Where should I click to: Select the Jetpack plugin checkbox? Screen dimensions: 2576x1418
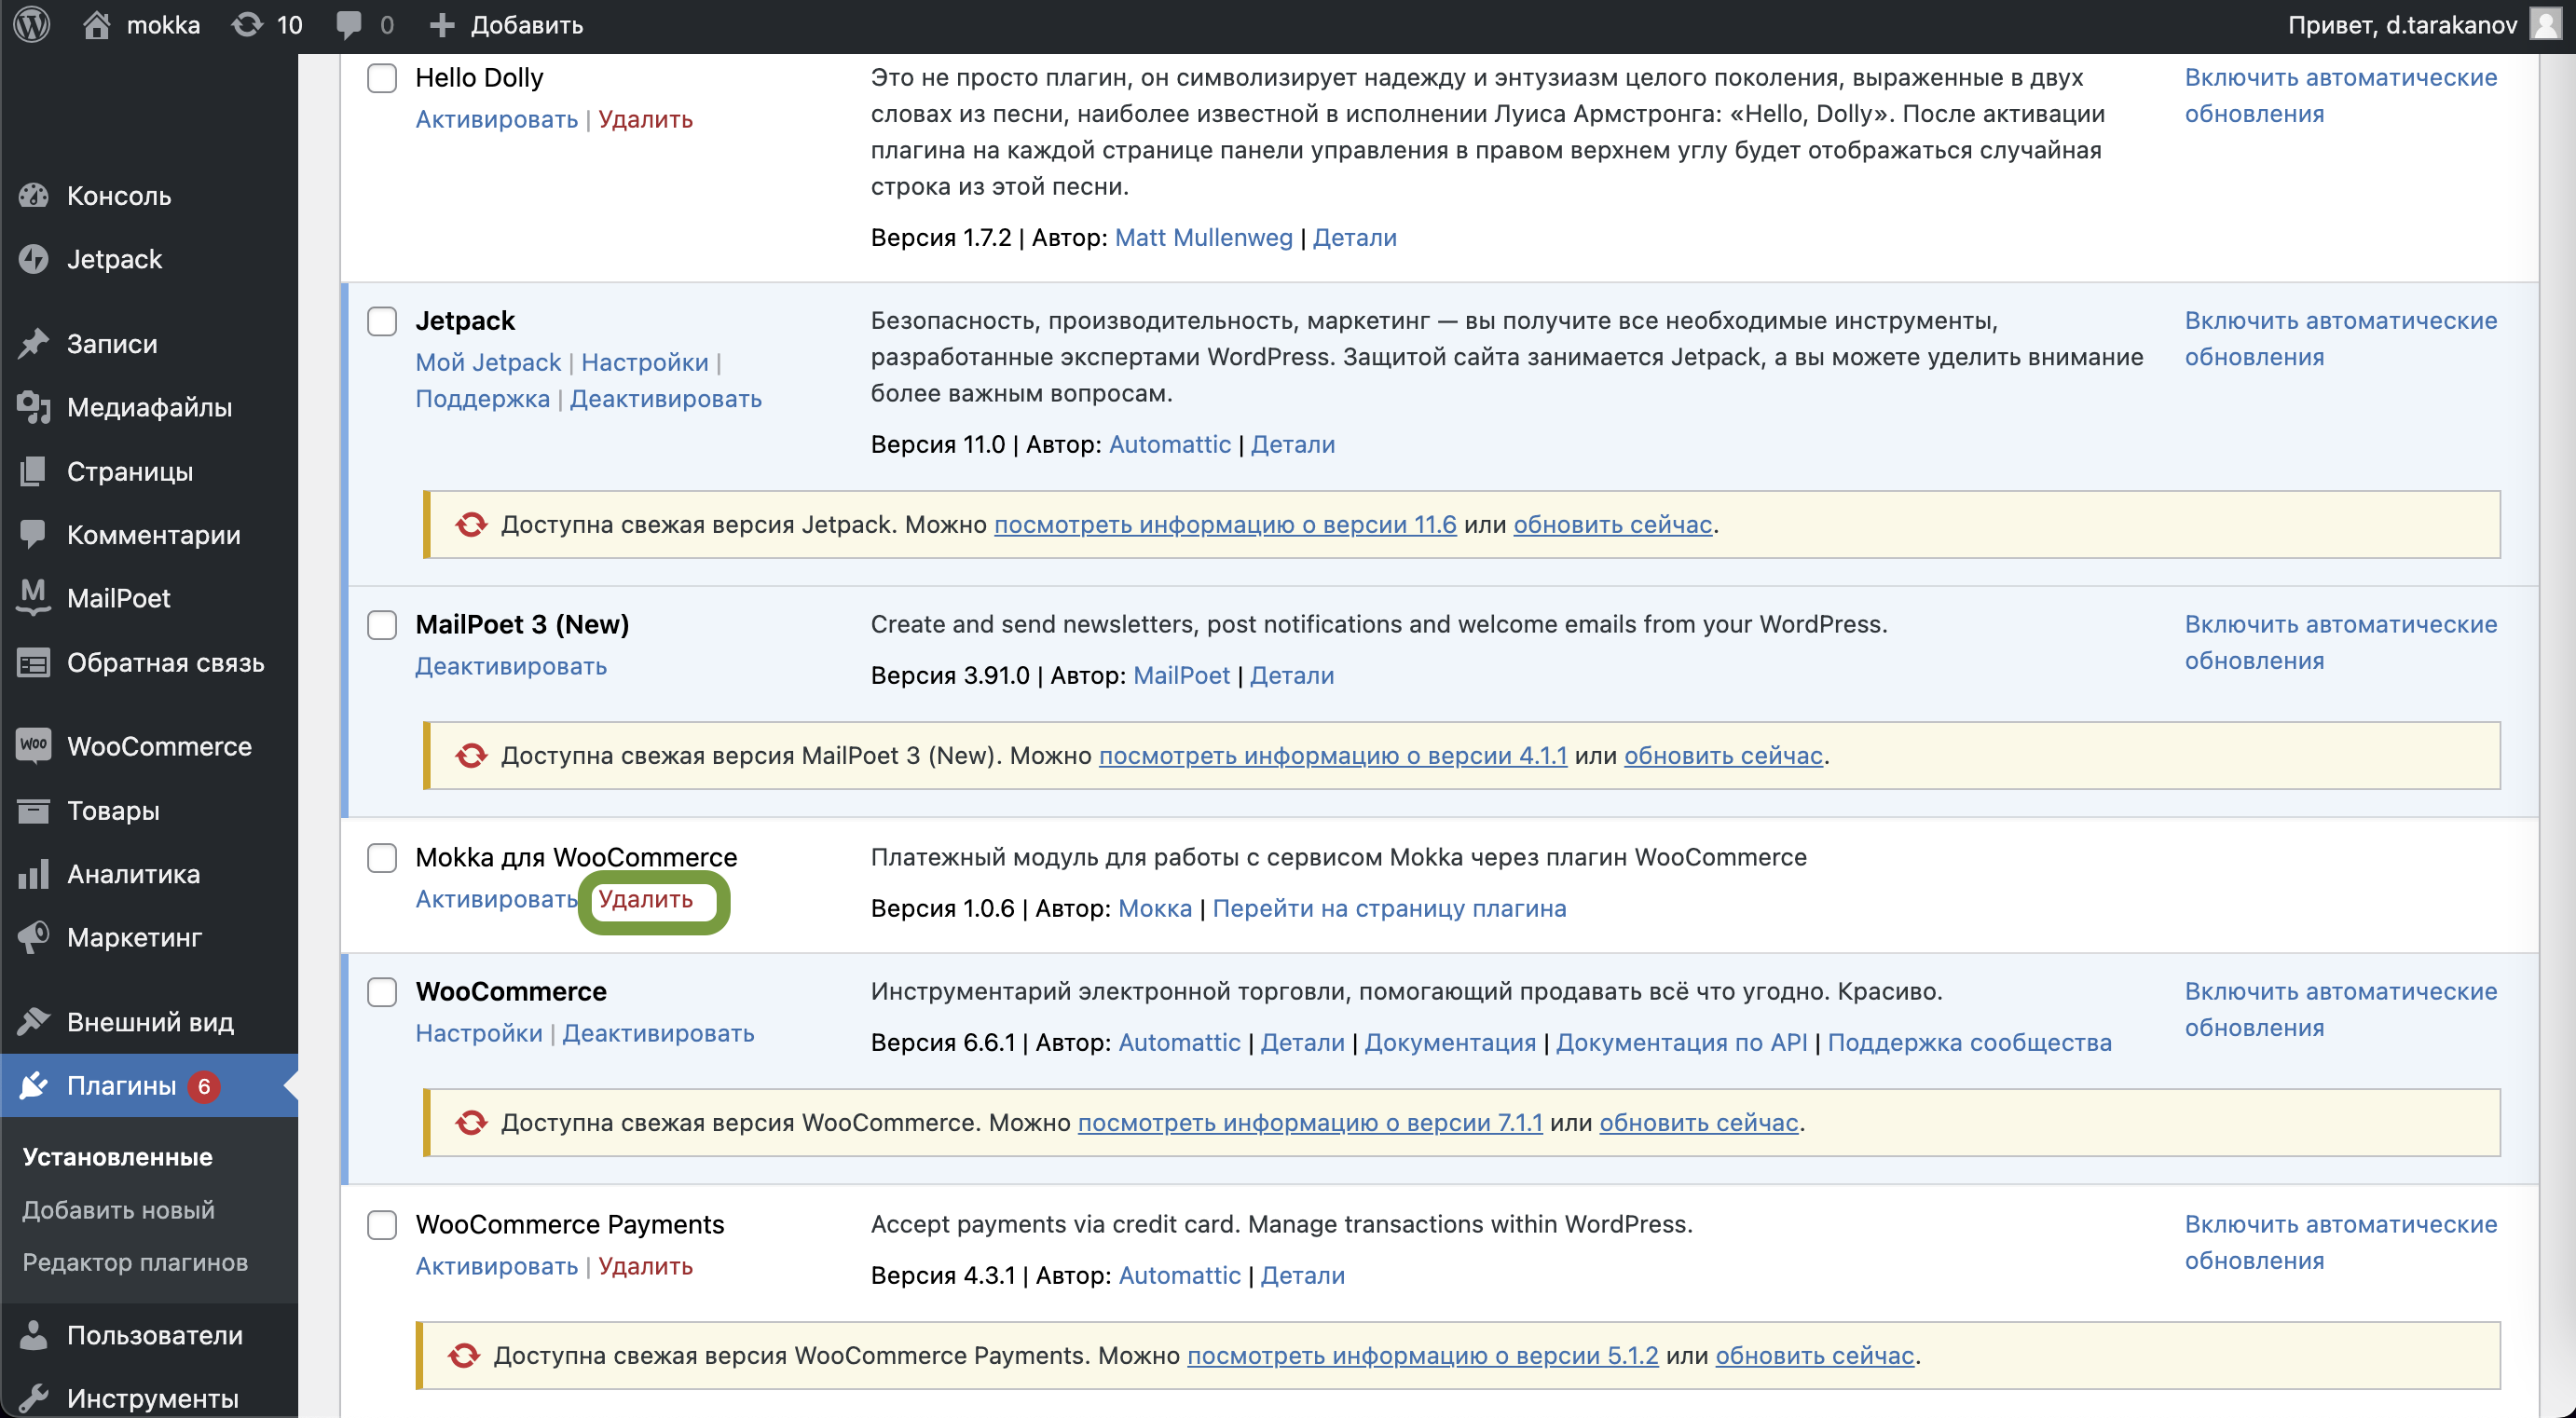[382, 321]
